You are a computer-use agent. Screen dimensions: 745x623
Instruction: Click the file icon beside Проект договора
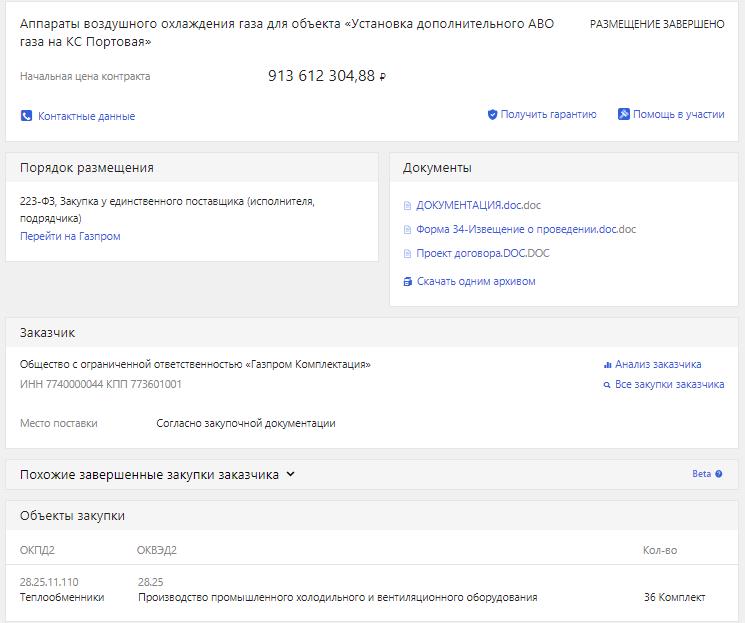pyautogui.click(x=407, y=254)
